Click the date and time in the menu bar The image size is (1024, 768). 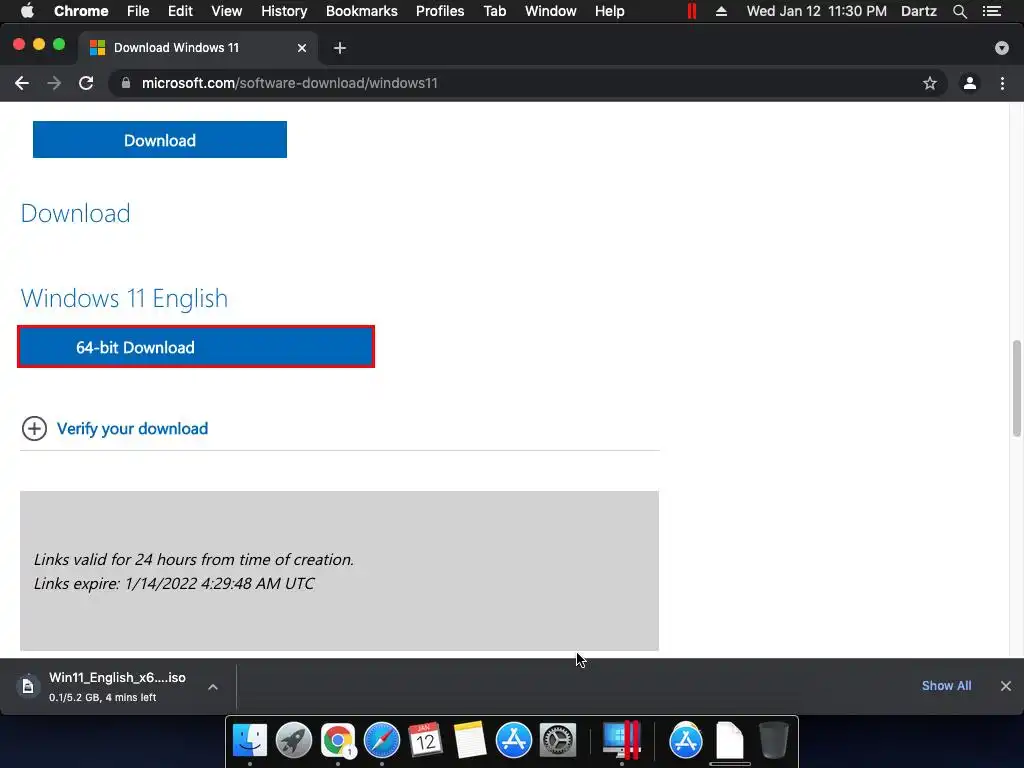(816, 11)
